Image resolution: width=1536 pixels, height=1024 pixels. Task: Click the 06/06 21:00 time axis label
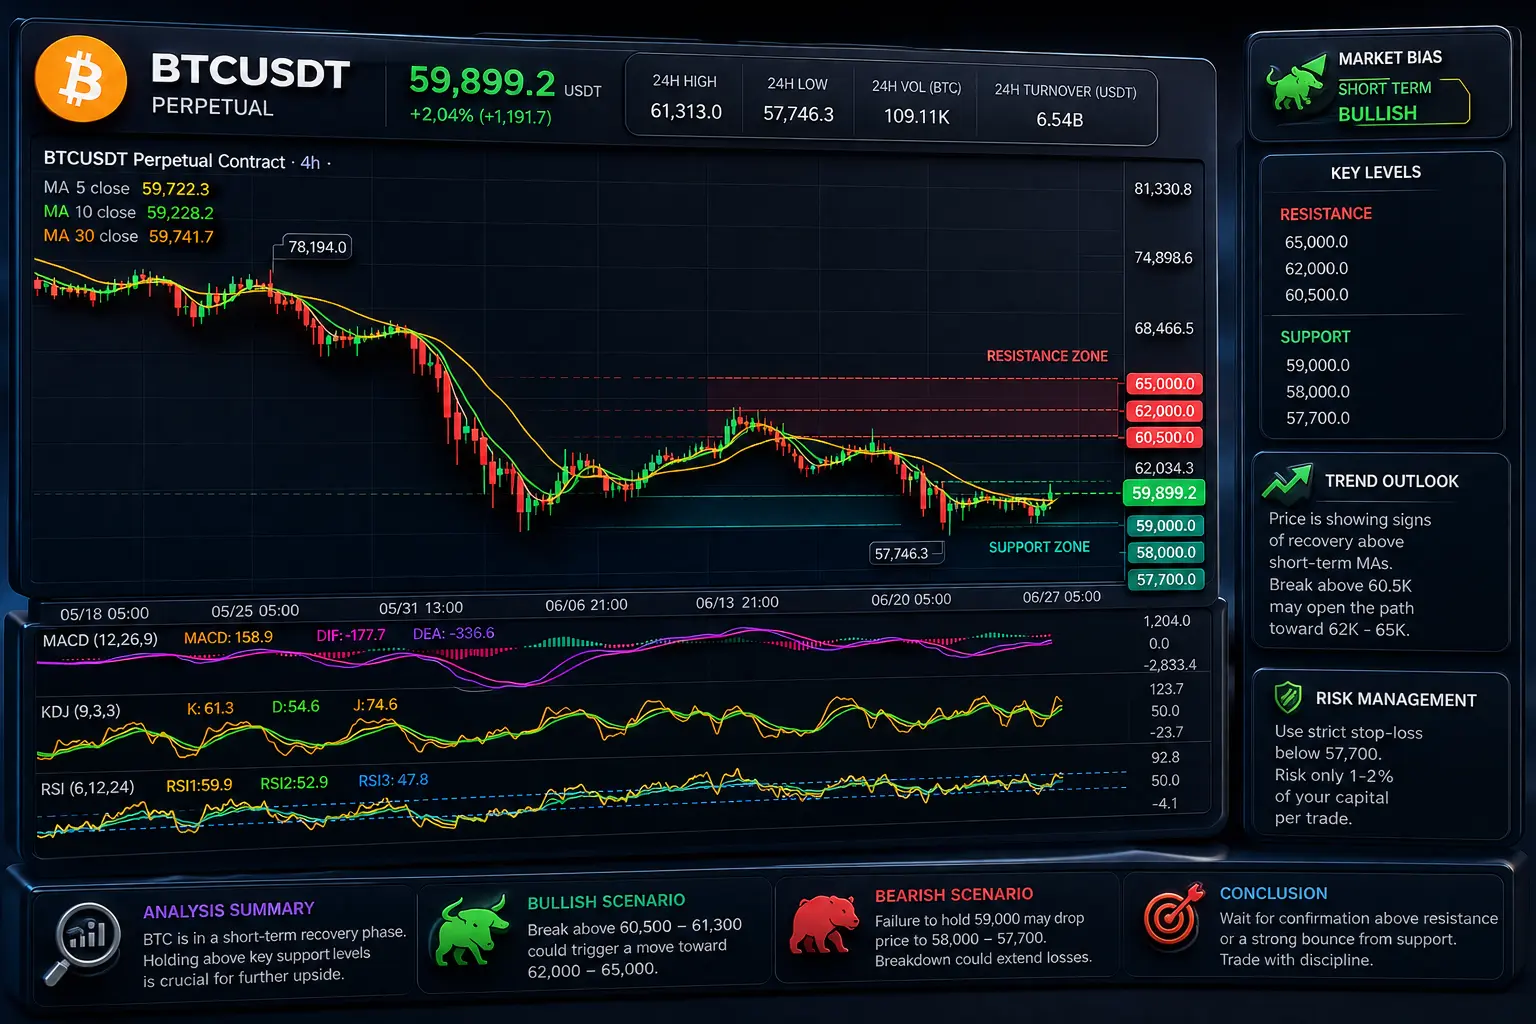pyautogui.click(x=586, y=605)
